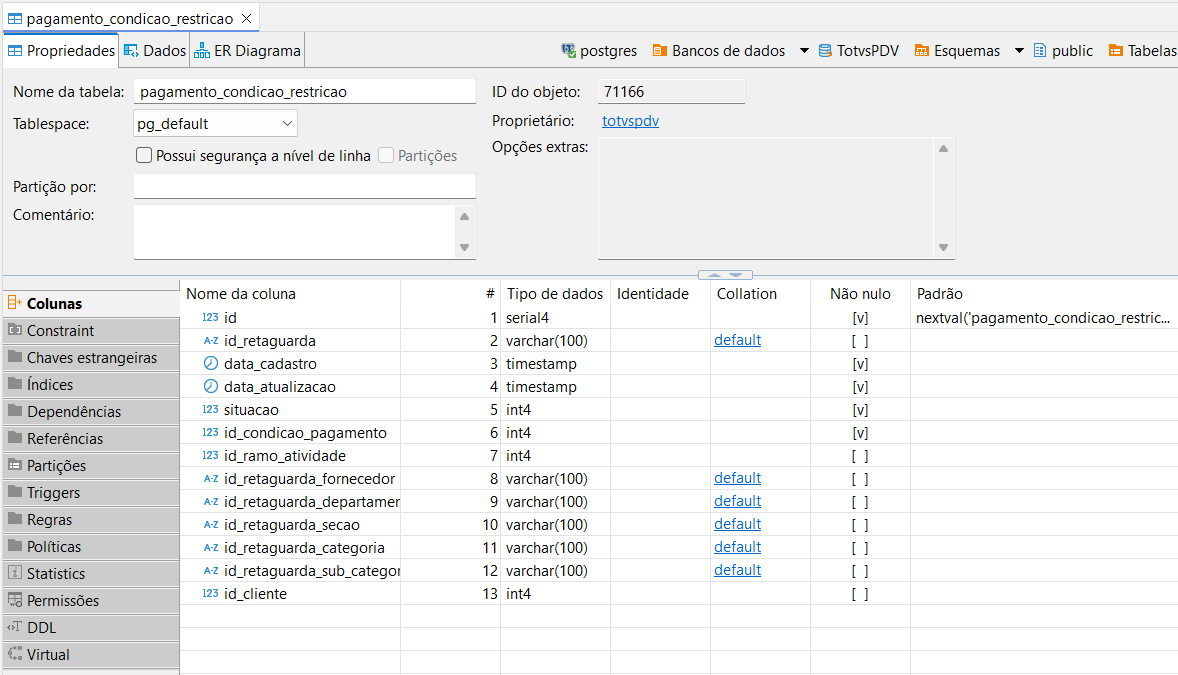The image size is (1178, 675).
Task: Enable 'Possui segurança a nível de linha' checkbox
Action: [144, 156]
